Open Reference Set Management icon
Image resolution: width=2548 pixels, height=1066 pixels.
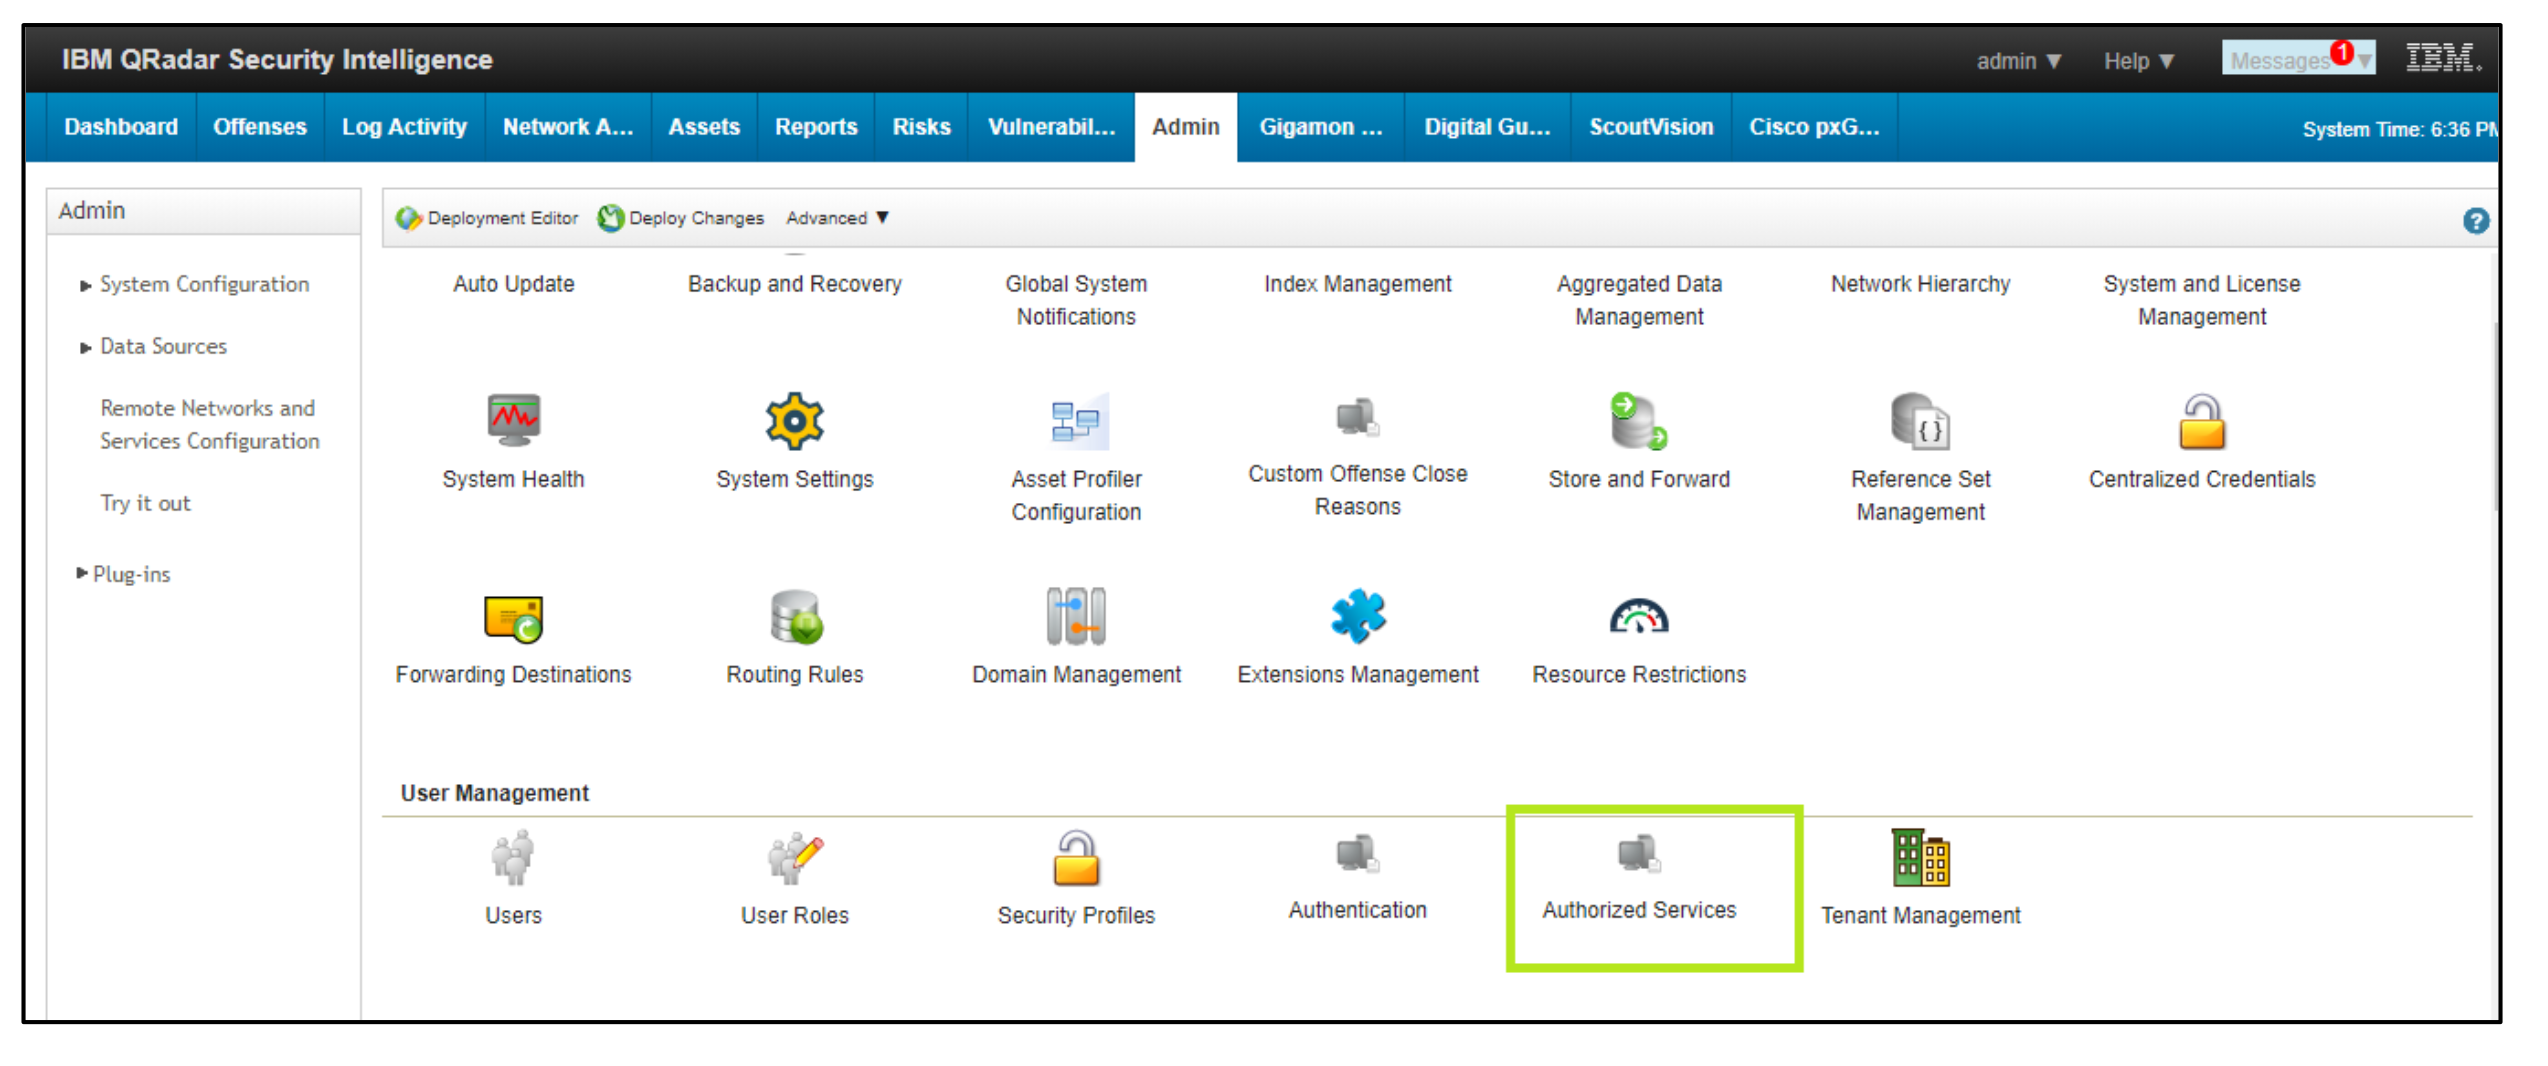[1920, 420]
